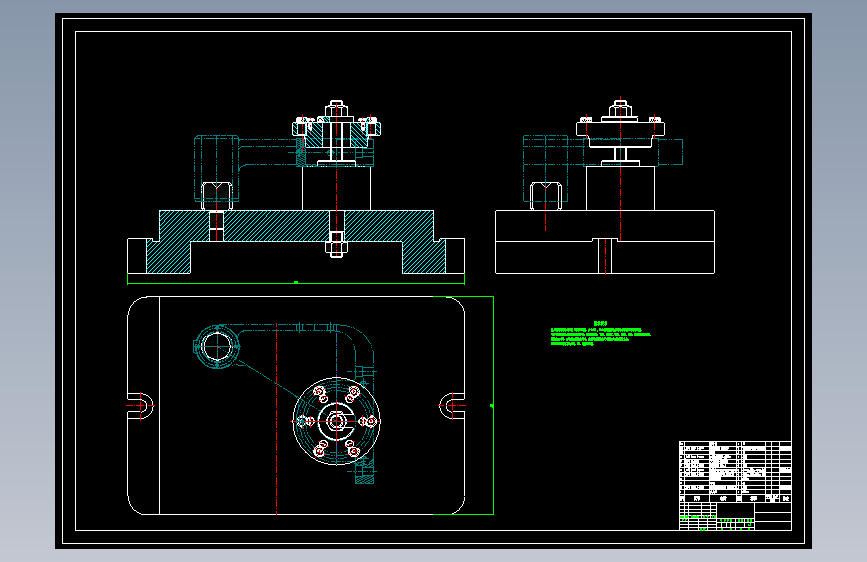
Task: Select the title block table in the drawing corner
Action: click(735, 485)
